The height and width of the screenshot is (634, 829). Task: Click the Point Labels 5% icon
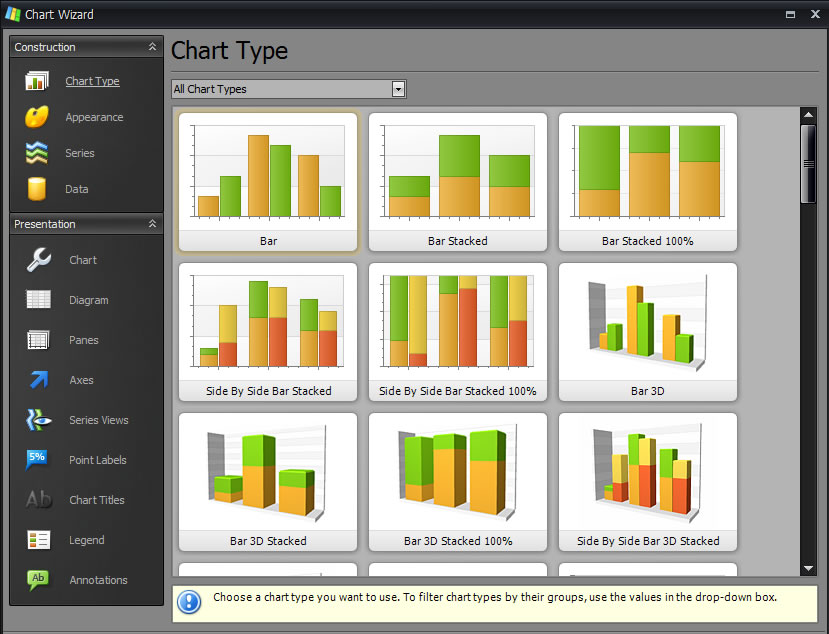(x=38, y=459)
